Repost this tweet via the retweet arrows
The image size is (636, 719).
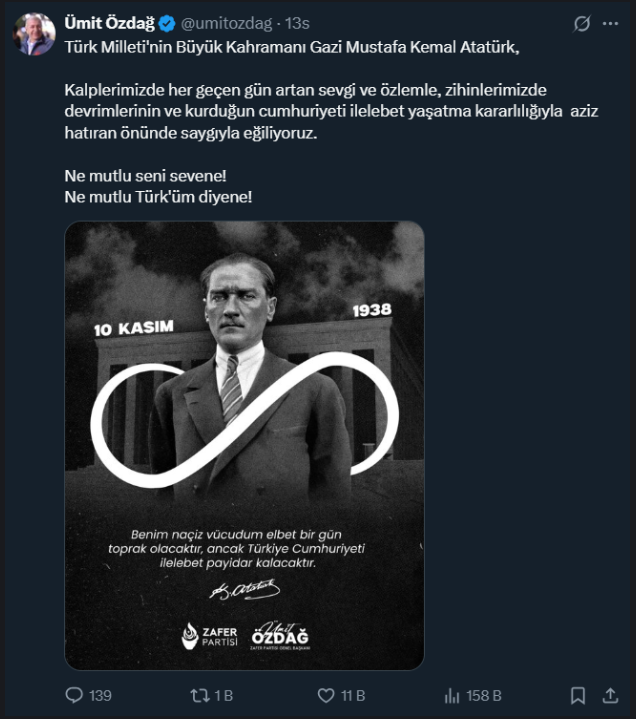click(200, 696)
